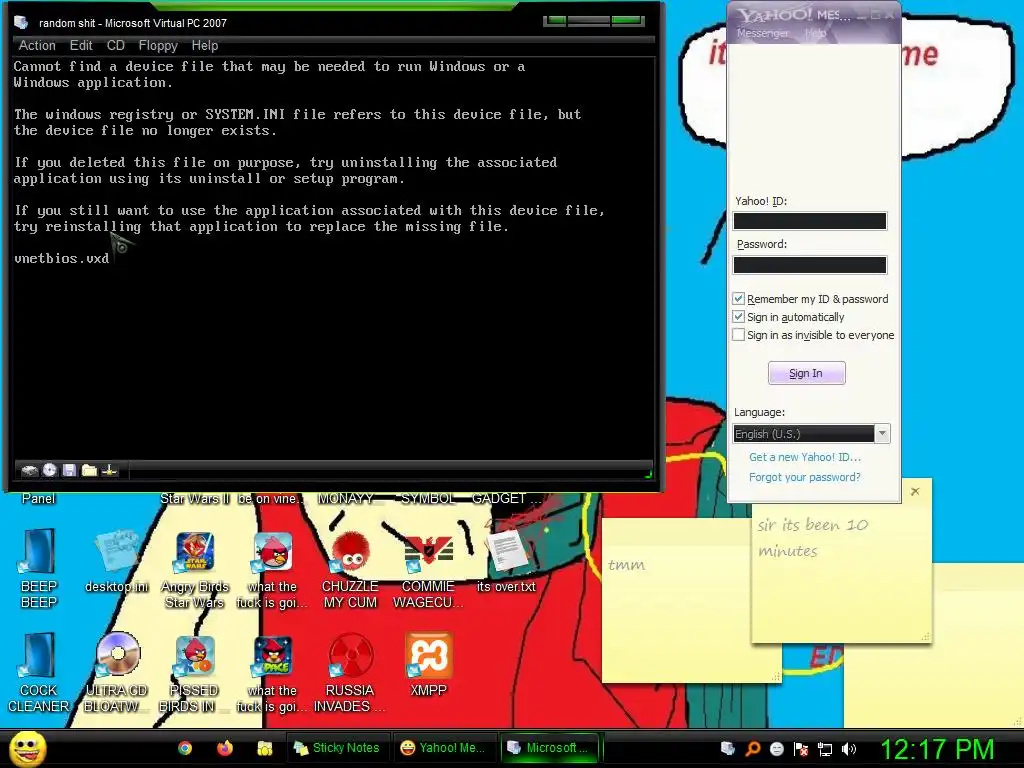Click the Yahoo! ID input field
The image size is (1024, 768).
(x=810, y=221)
